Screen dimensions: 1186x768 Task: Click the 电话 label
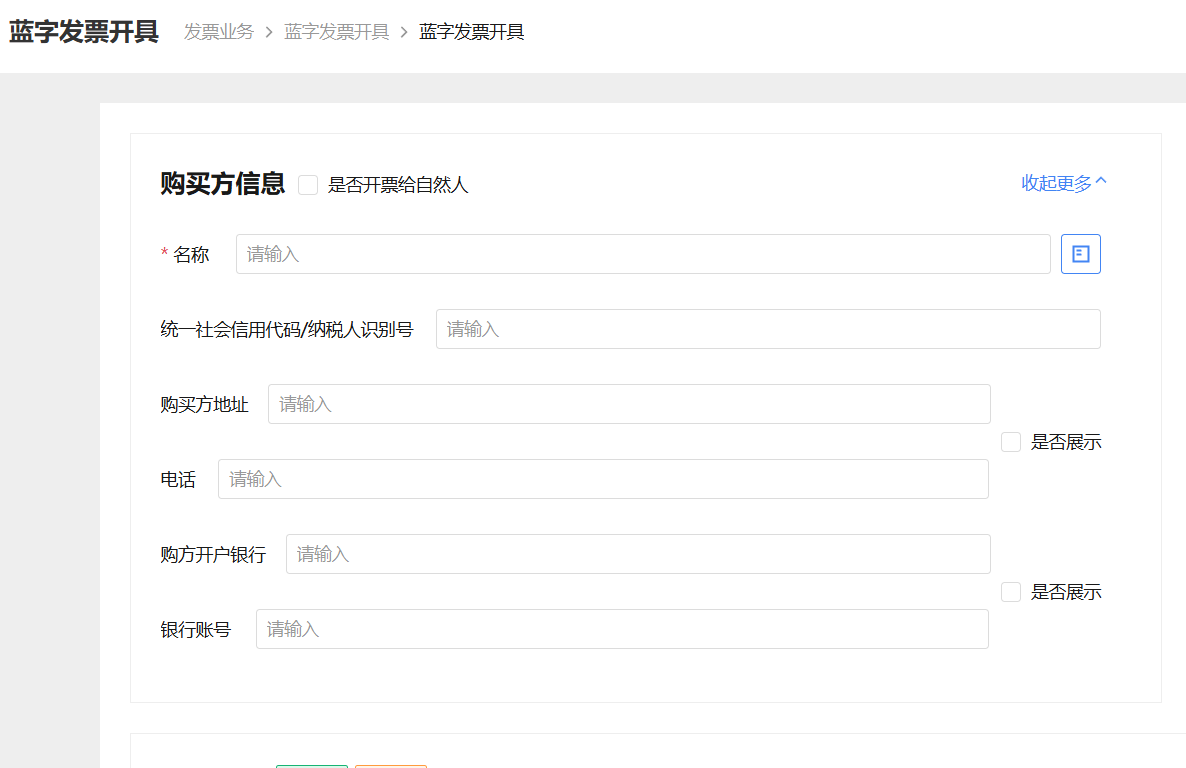coord(178,480)
